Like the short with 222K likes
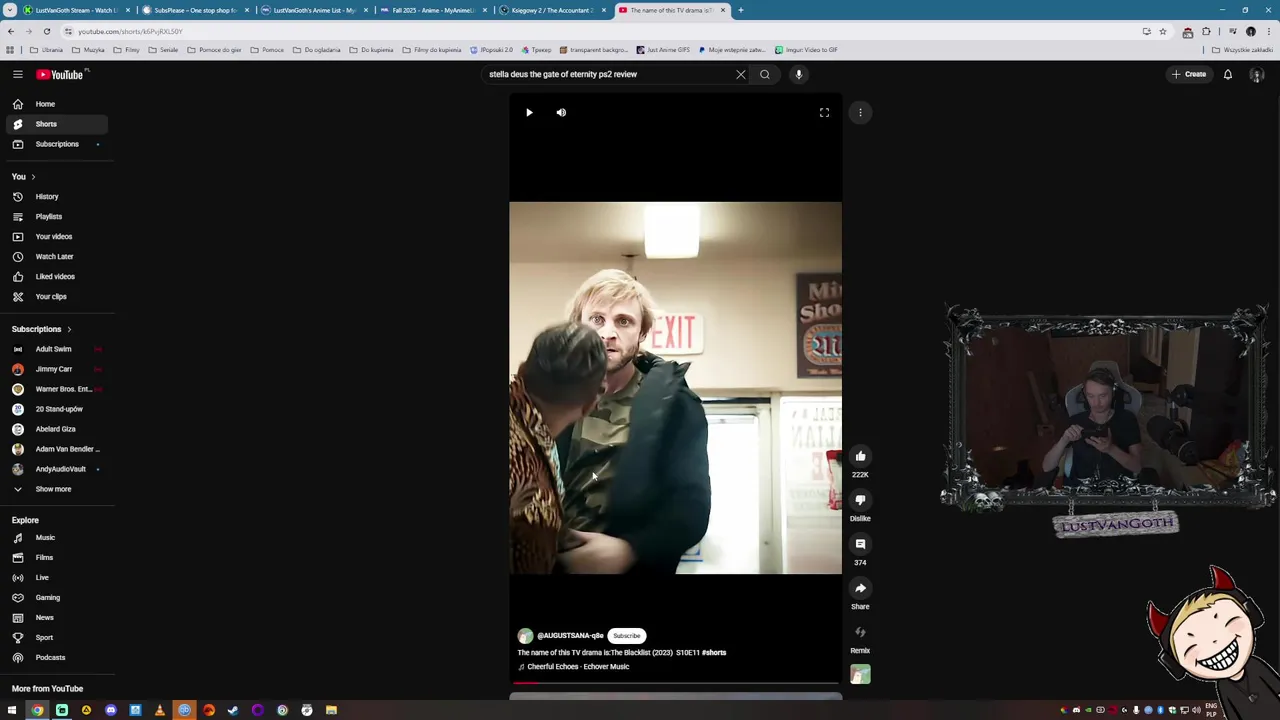 pos(860,456)
